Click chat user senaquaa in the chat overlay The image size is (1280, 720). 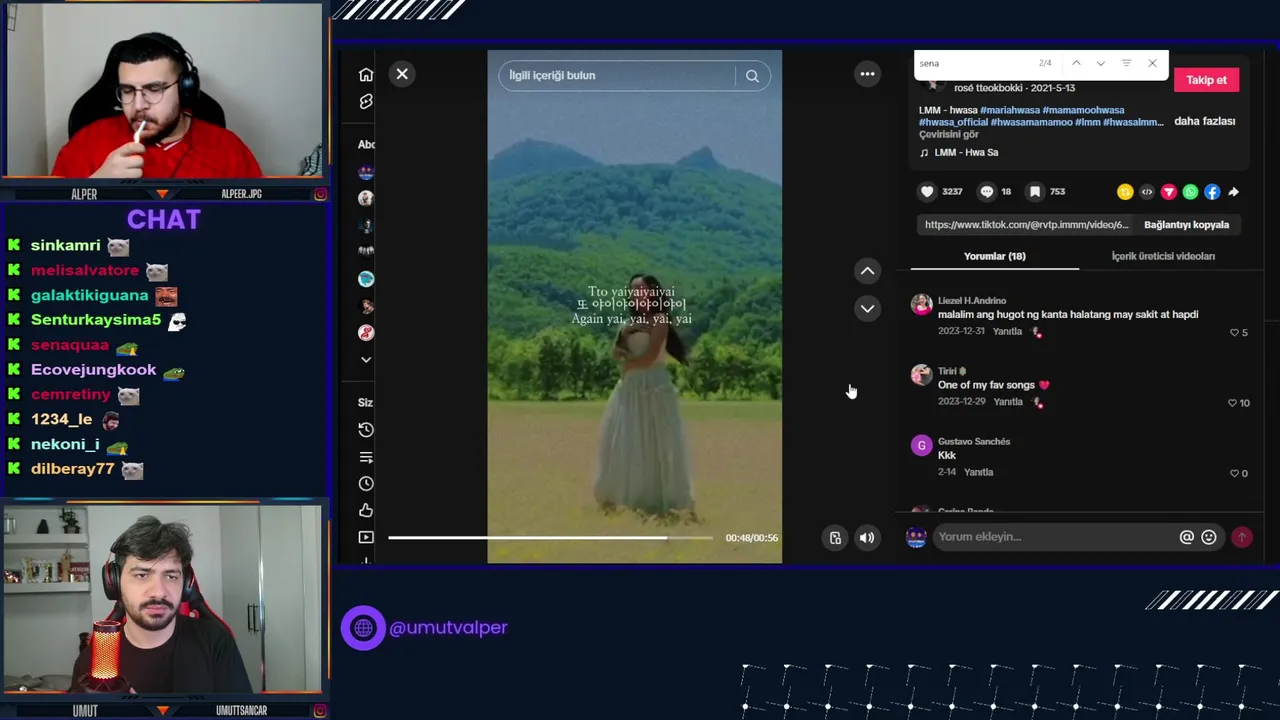tap(70, 345)
